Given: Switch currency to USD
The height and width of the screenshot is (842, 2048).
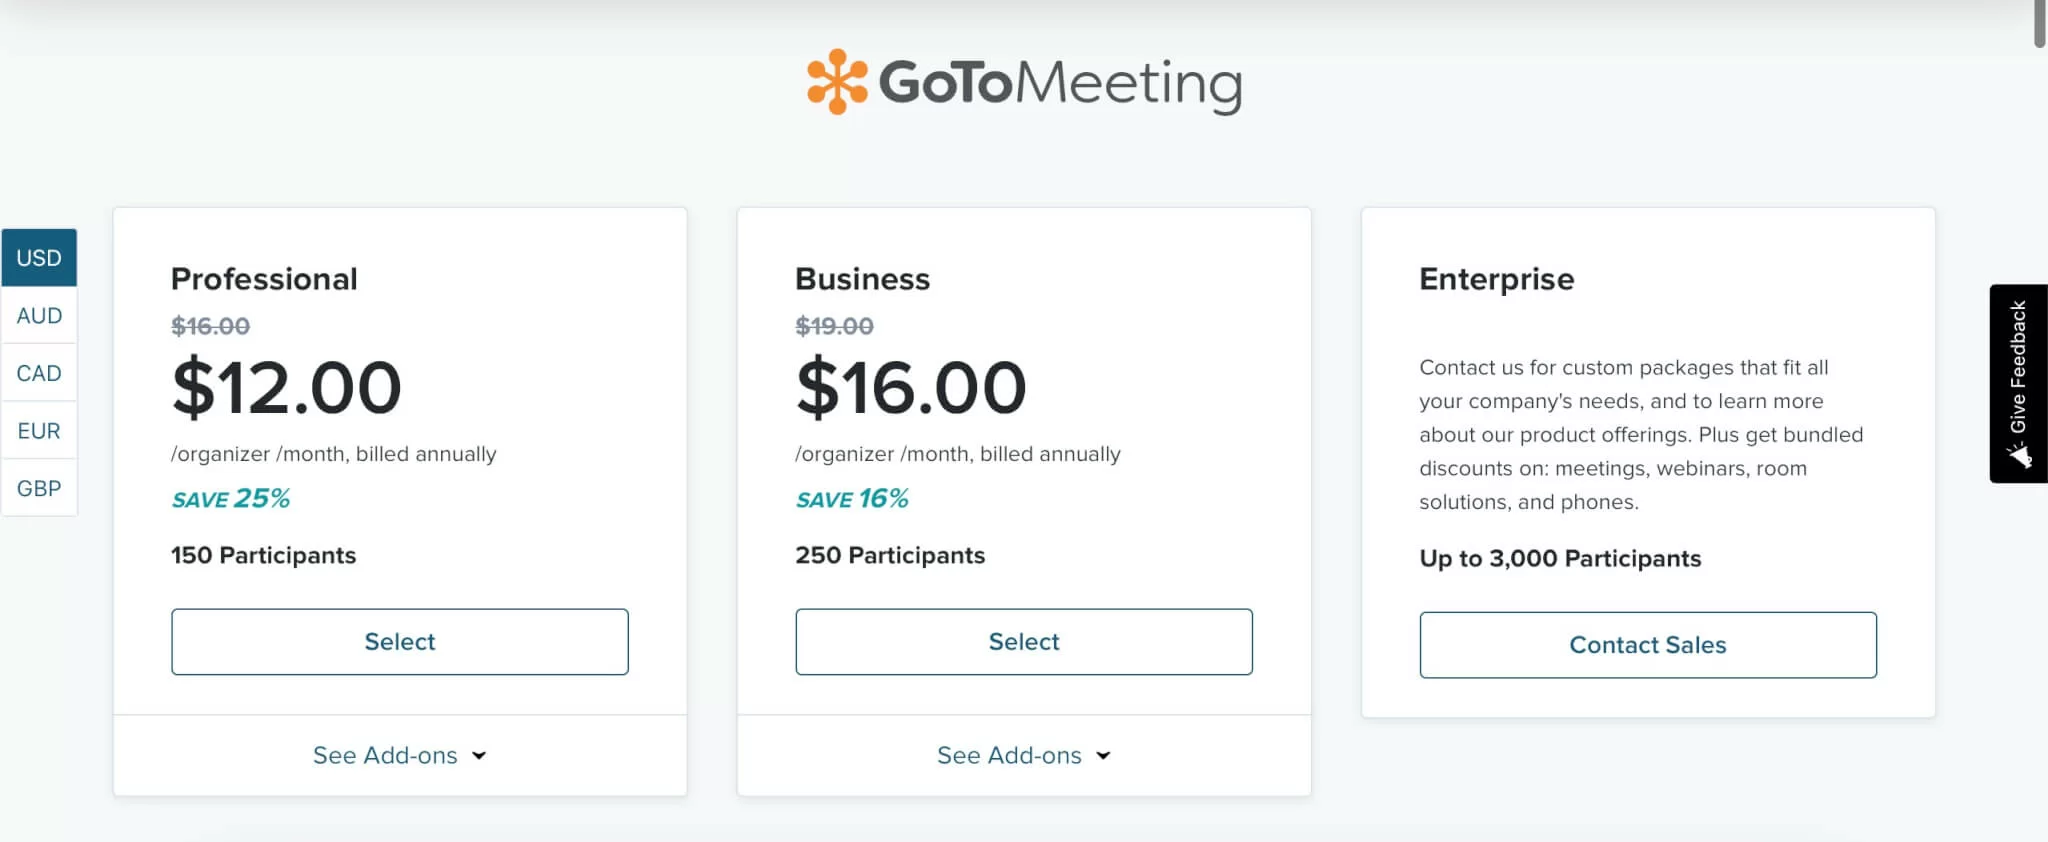Looking at the screenshot, I should (x=39, y=258).
